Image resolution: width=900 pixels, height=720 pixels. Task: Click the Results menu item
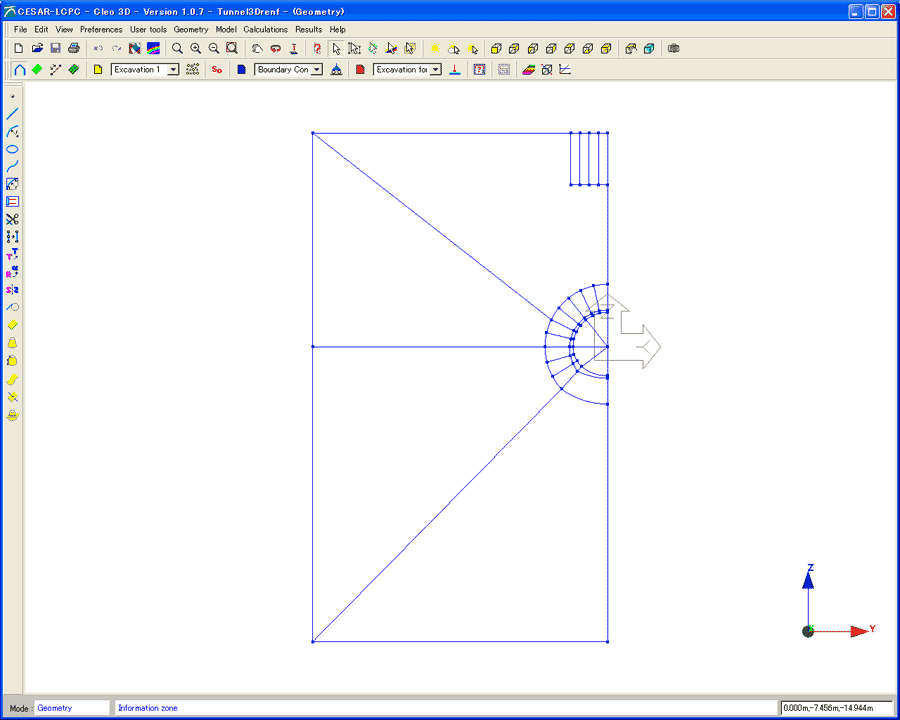308,29
